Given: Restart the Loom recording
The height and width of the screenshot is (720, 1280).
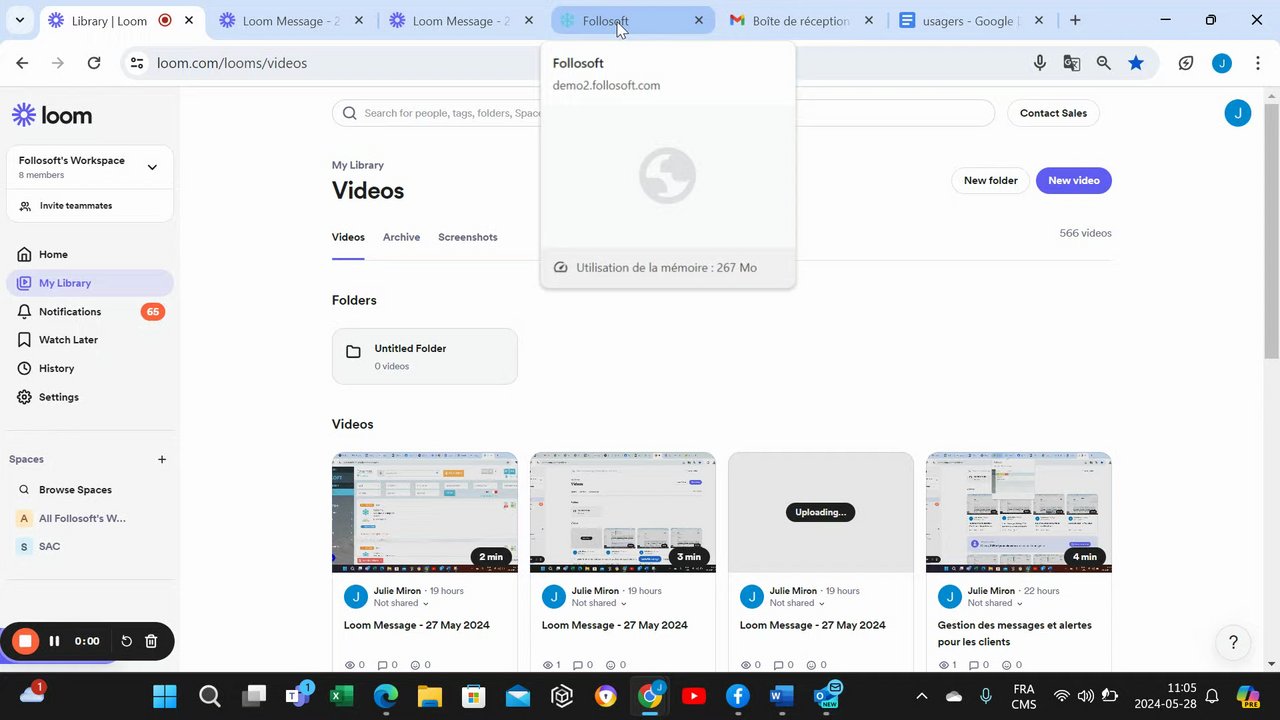Looking at the screenshot, I should tap(127, 641).
